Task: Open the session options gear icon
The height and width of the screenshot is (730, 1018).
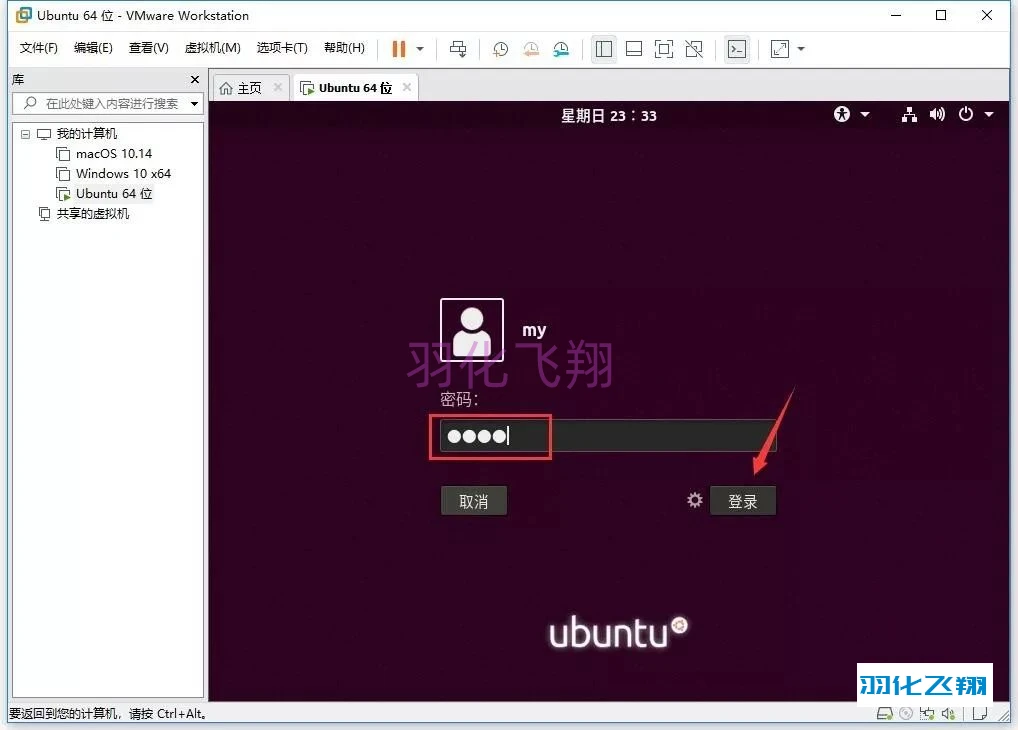Action: coord(695,500)
